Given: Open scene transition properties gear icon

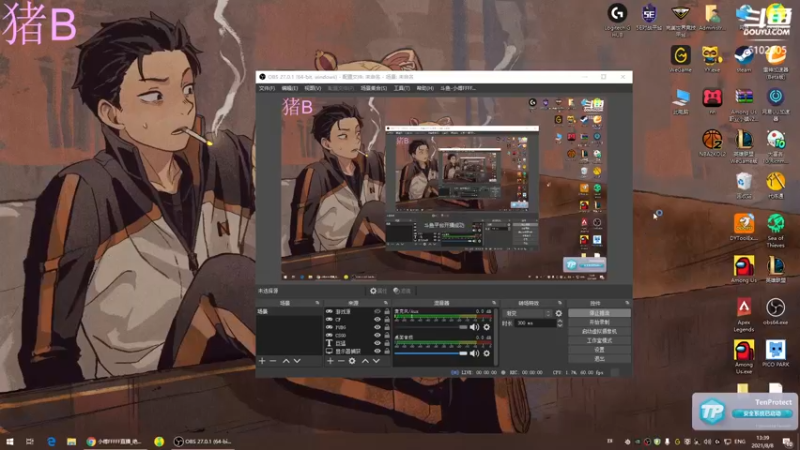Looking at the screenshot, I should tap(559, 313).
